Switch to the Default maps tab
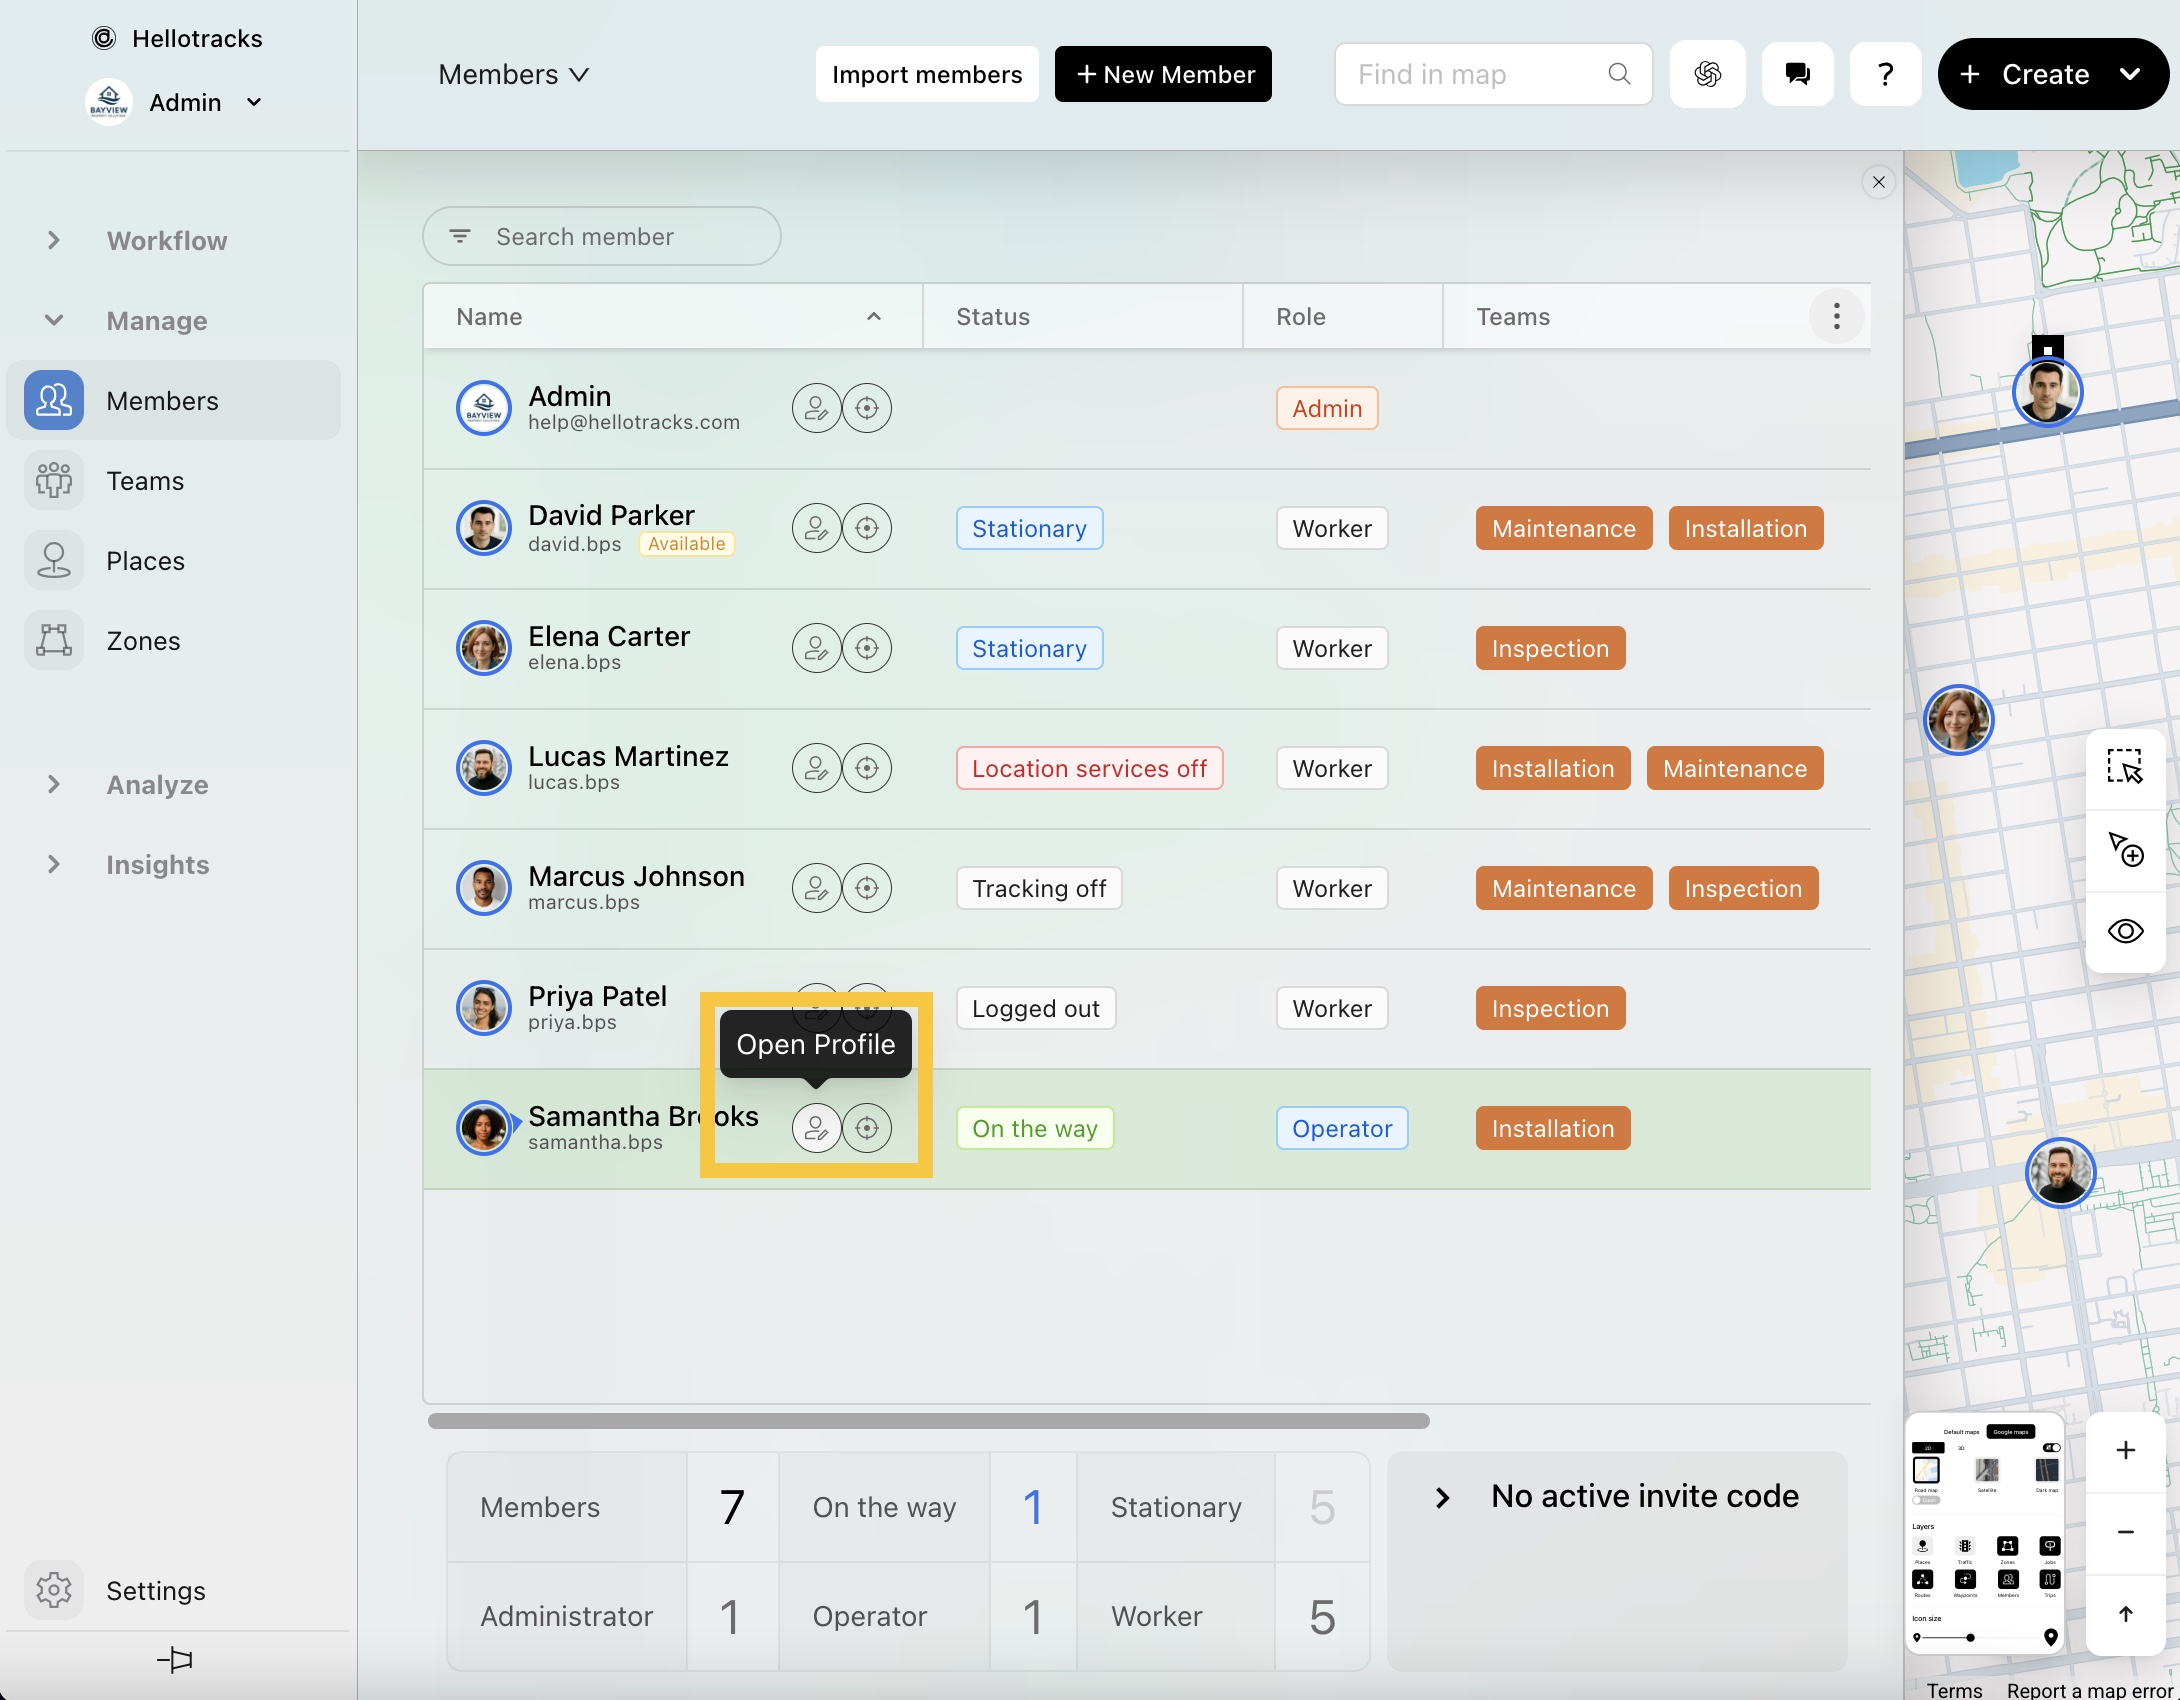Screen dimensions: 2180x1700 1961,1432
